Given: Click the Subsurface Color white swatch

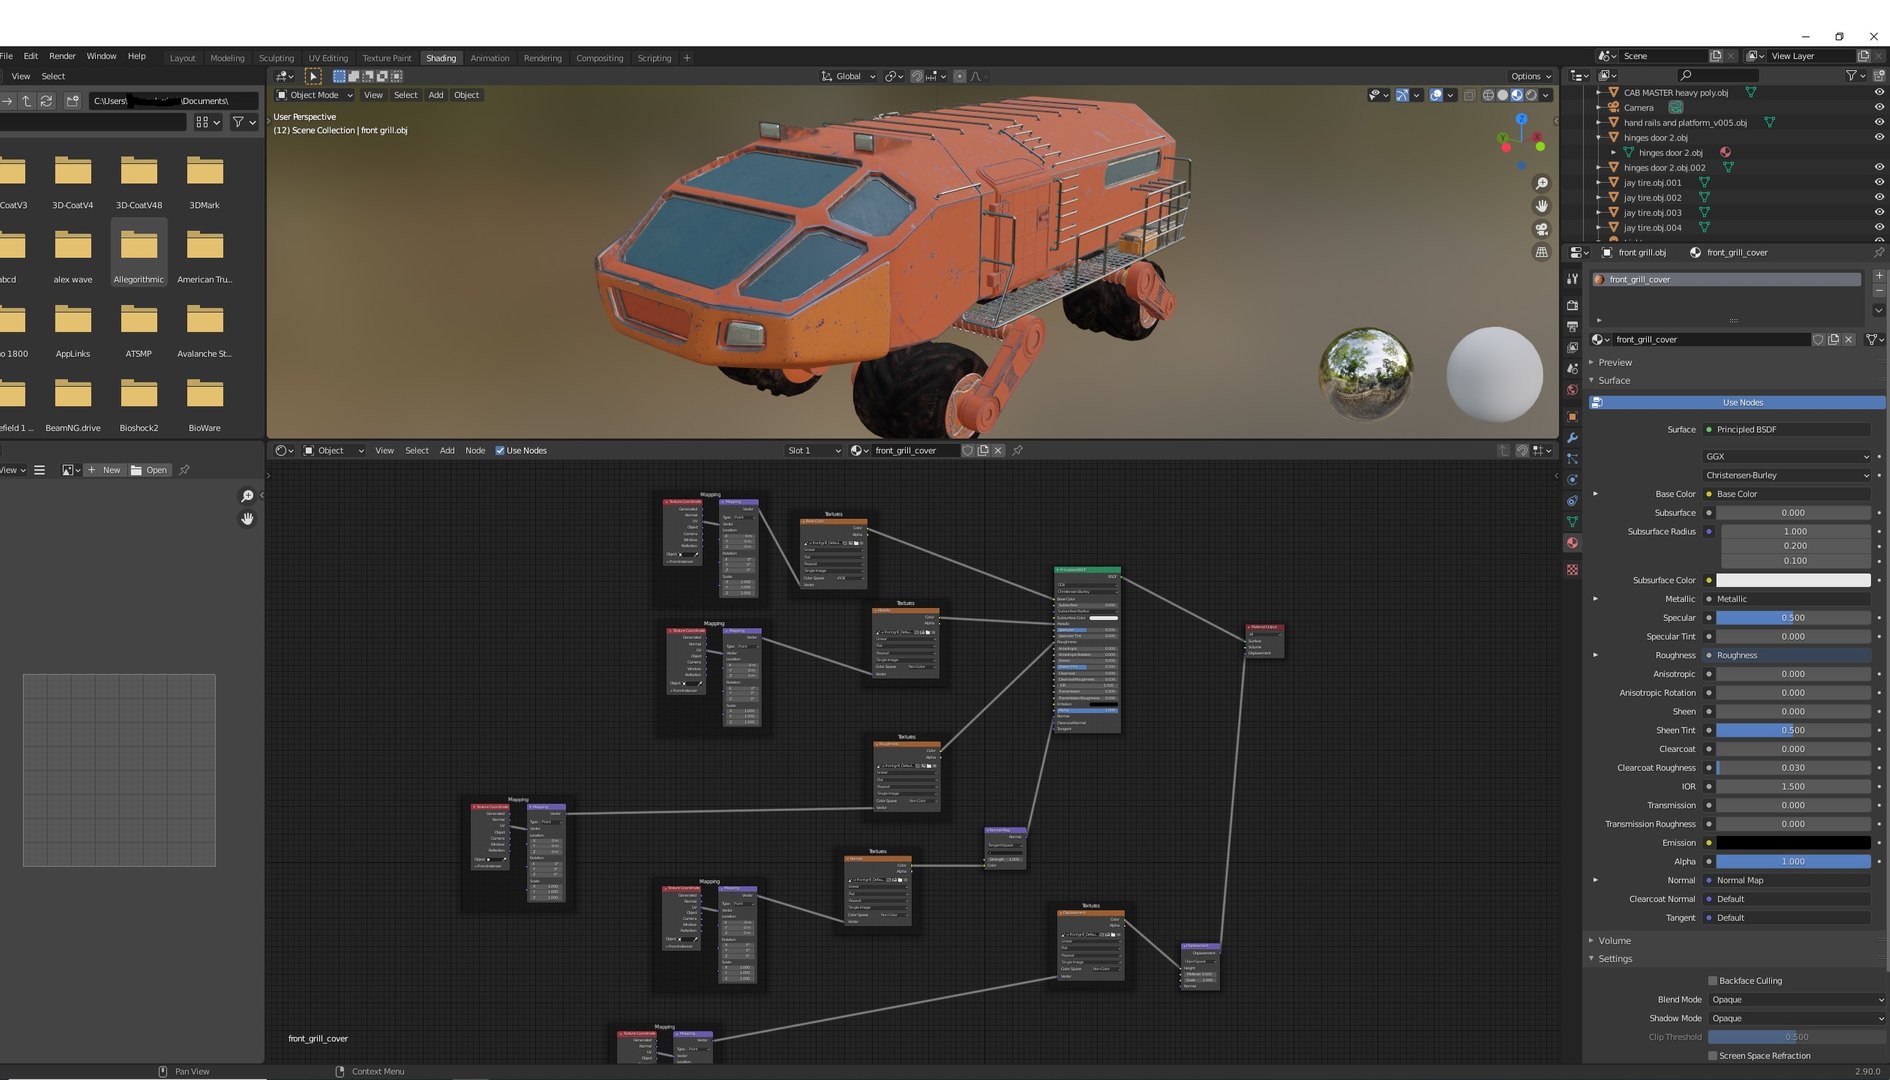Looking at the screenshot, I should pos(1793,581).
